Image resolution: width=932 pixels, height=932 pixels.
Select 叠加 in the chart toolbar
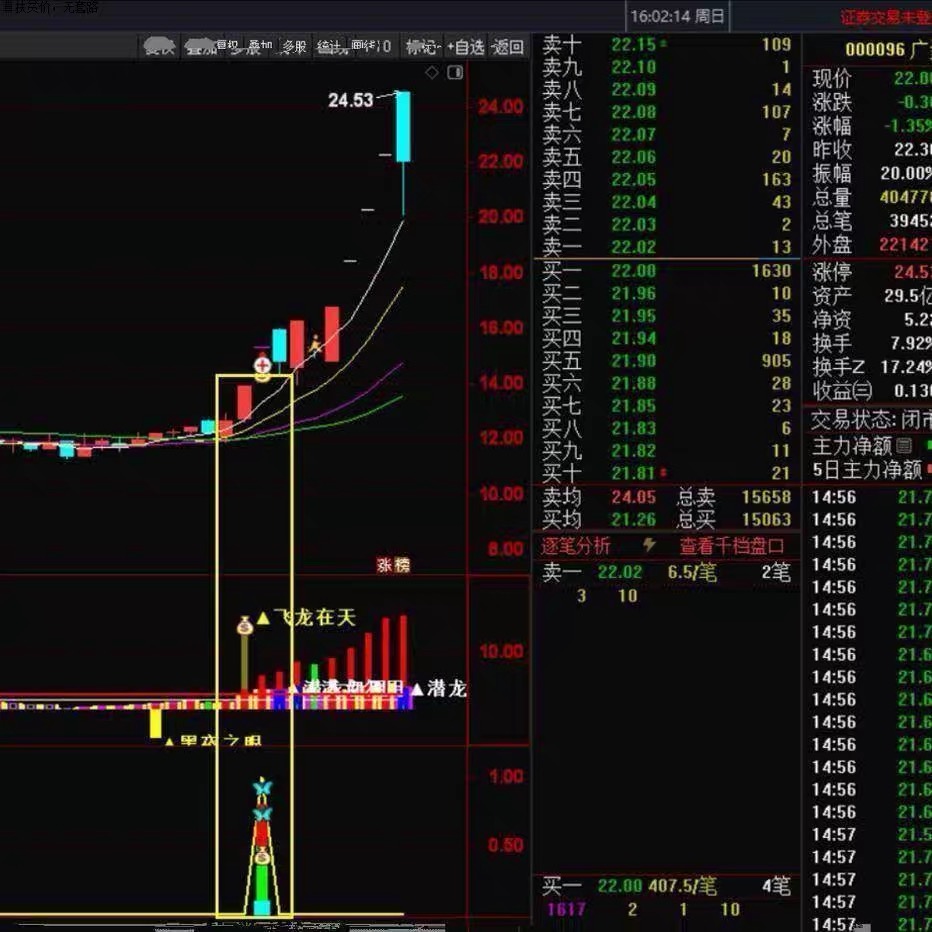[x=260, y=46]
